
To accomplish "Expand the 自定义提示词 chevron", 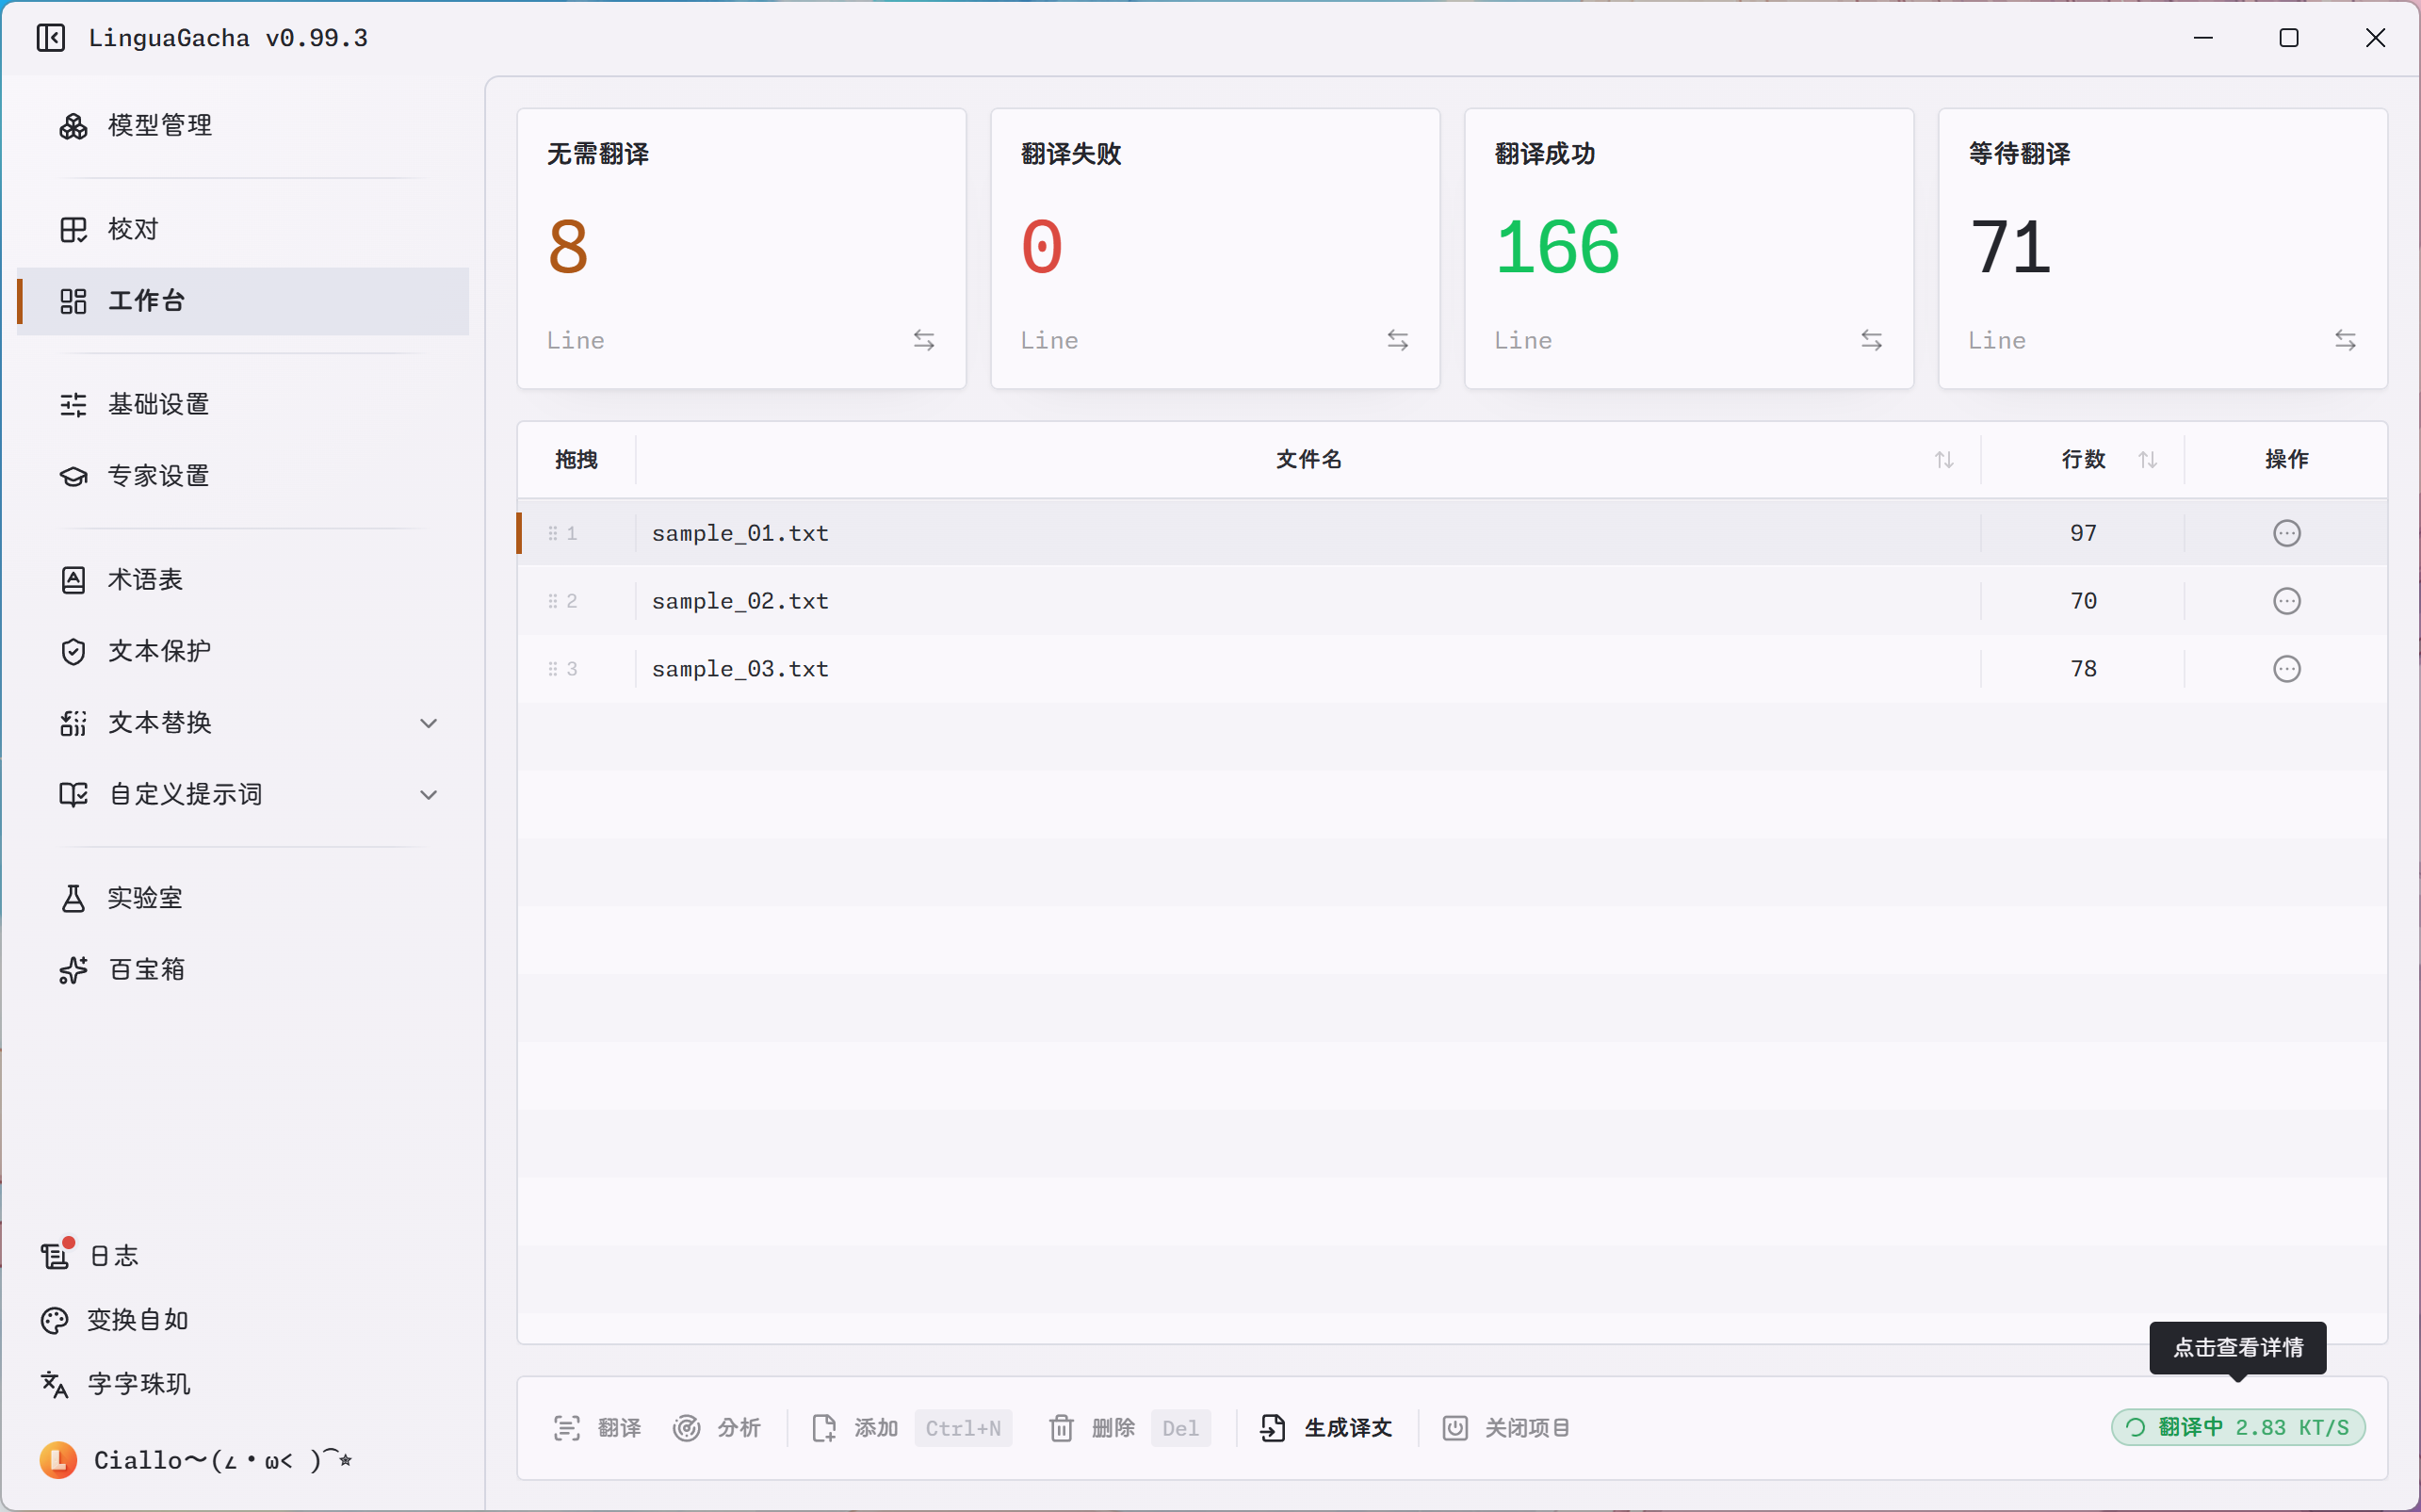I will [429, 795].
